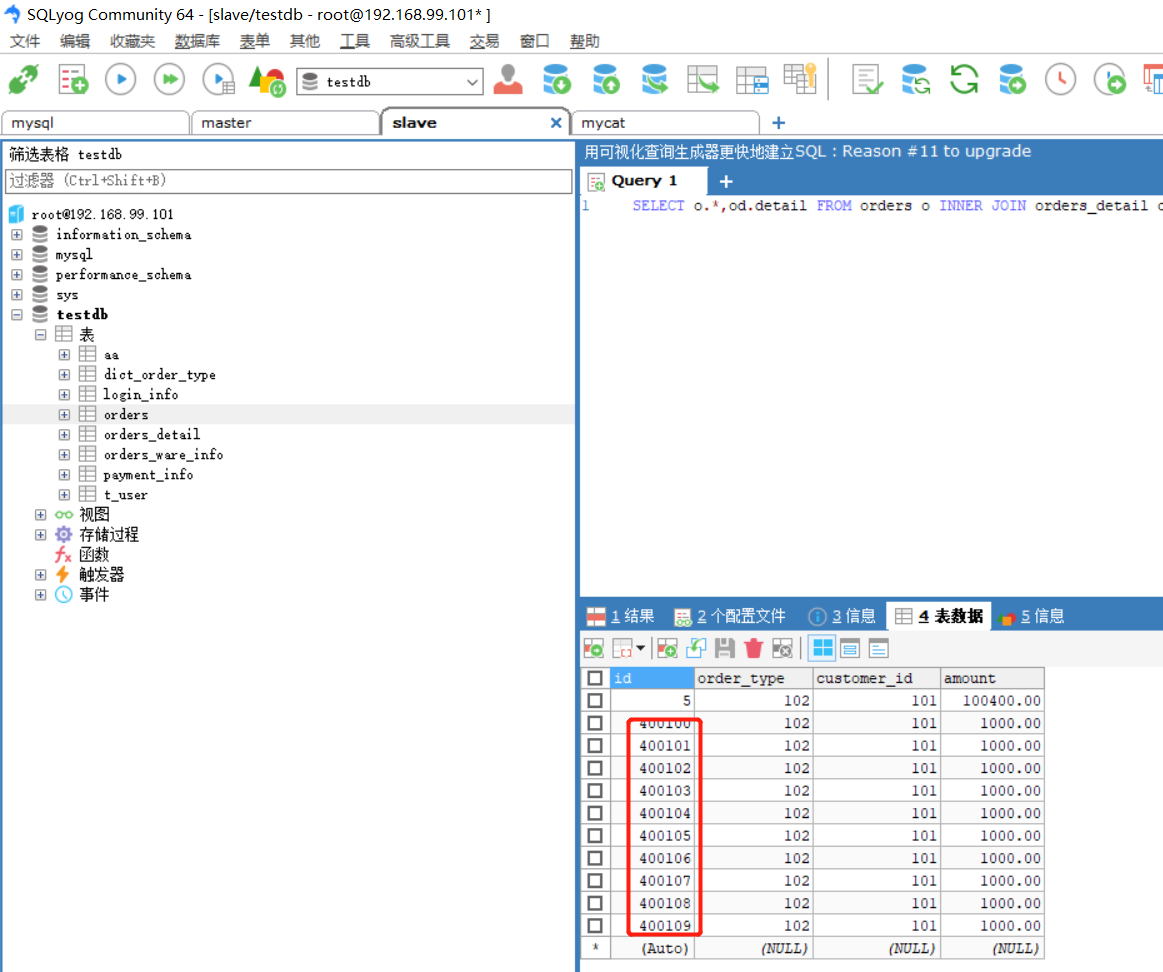Expand the orders table node

pos(65,415)
